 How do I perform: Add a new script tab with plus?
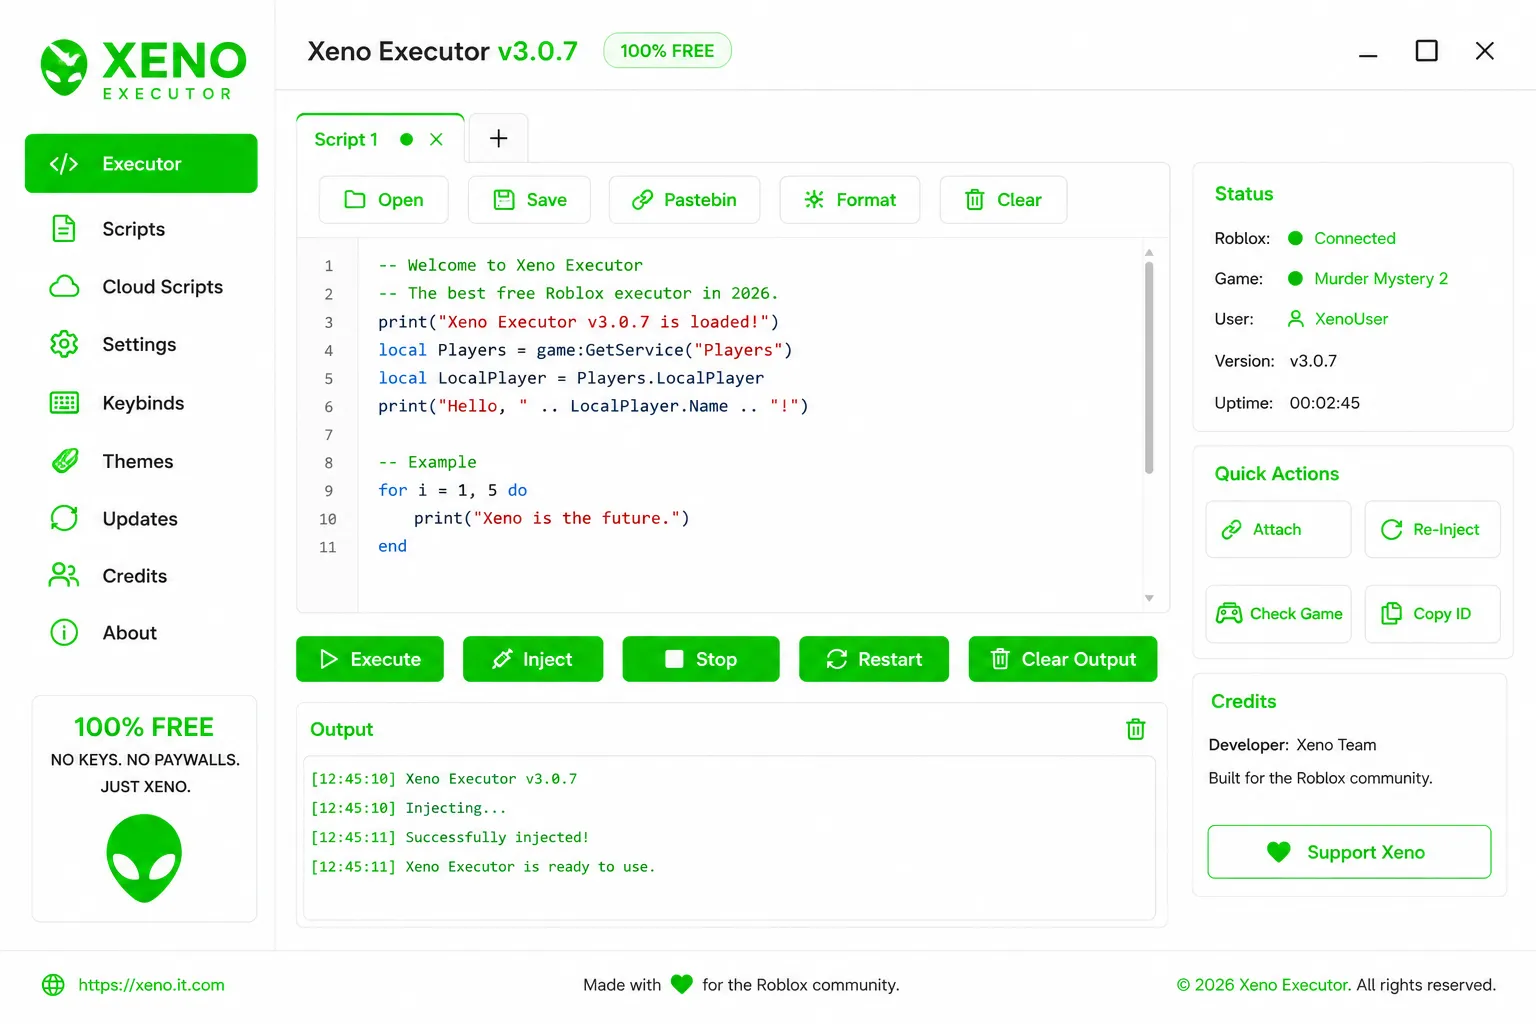click(x=498, y=138)
